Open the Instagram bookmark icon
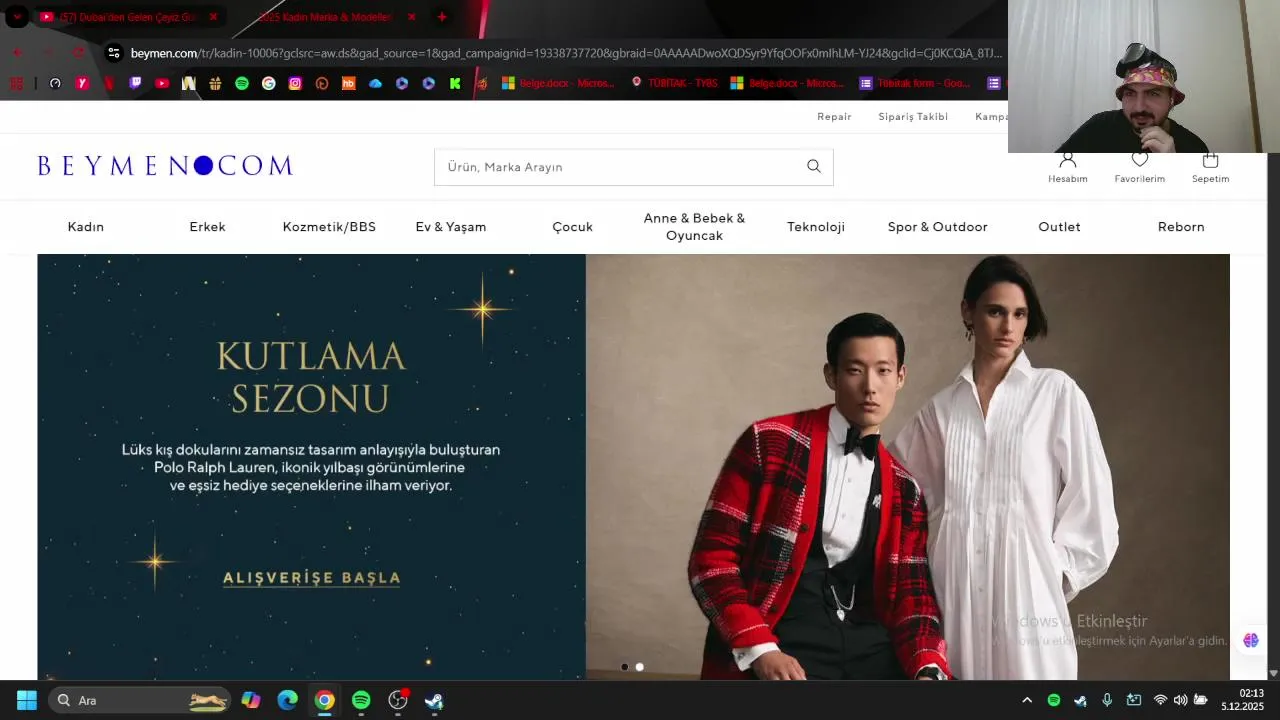Viewport: 1280px width, 720px height. [295, 83]
